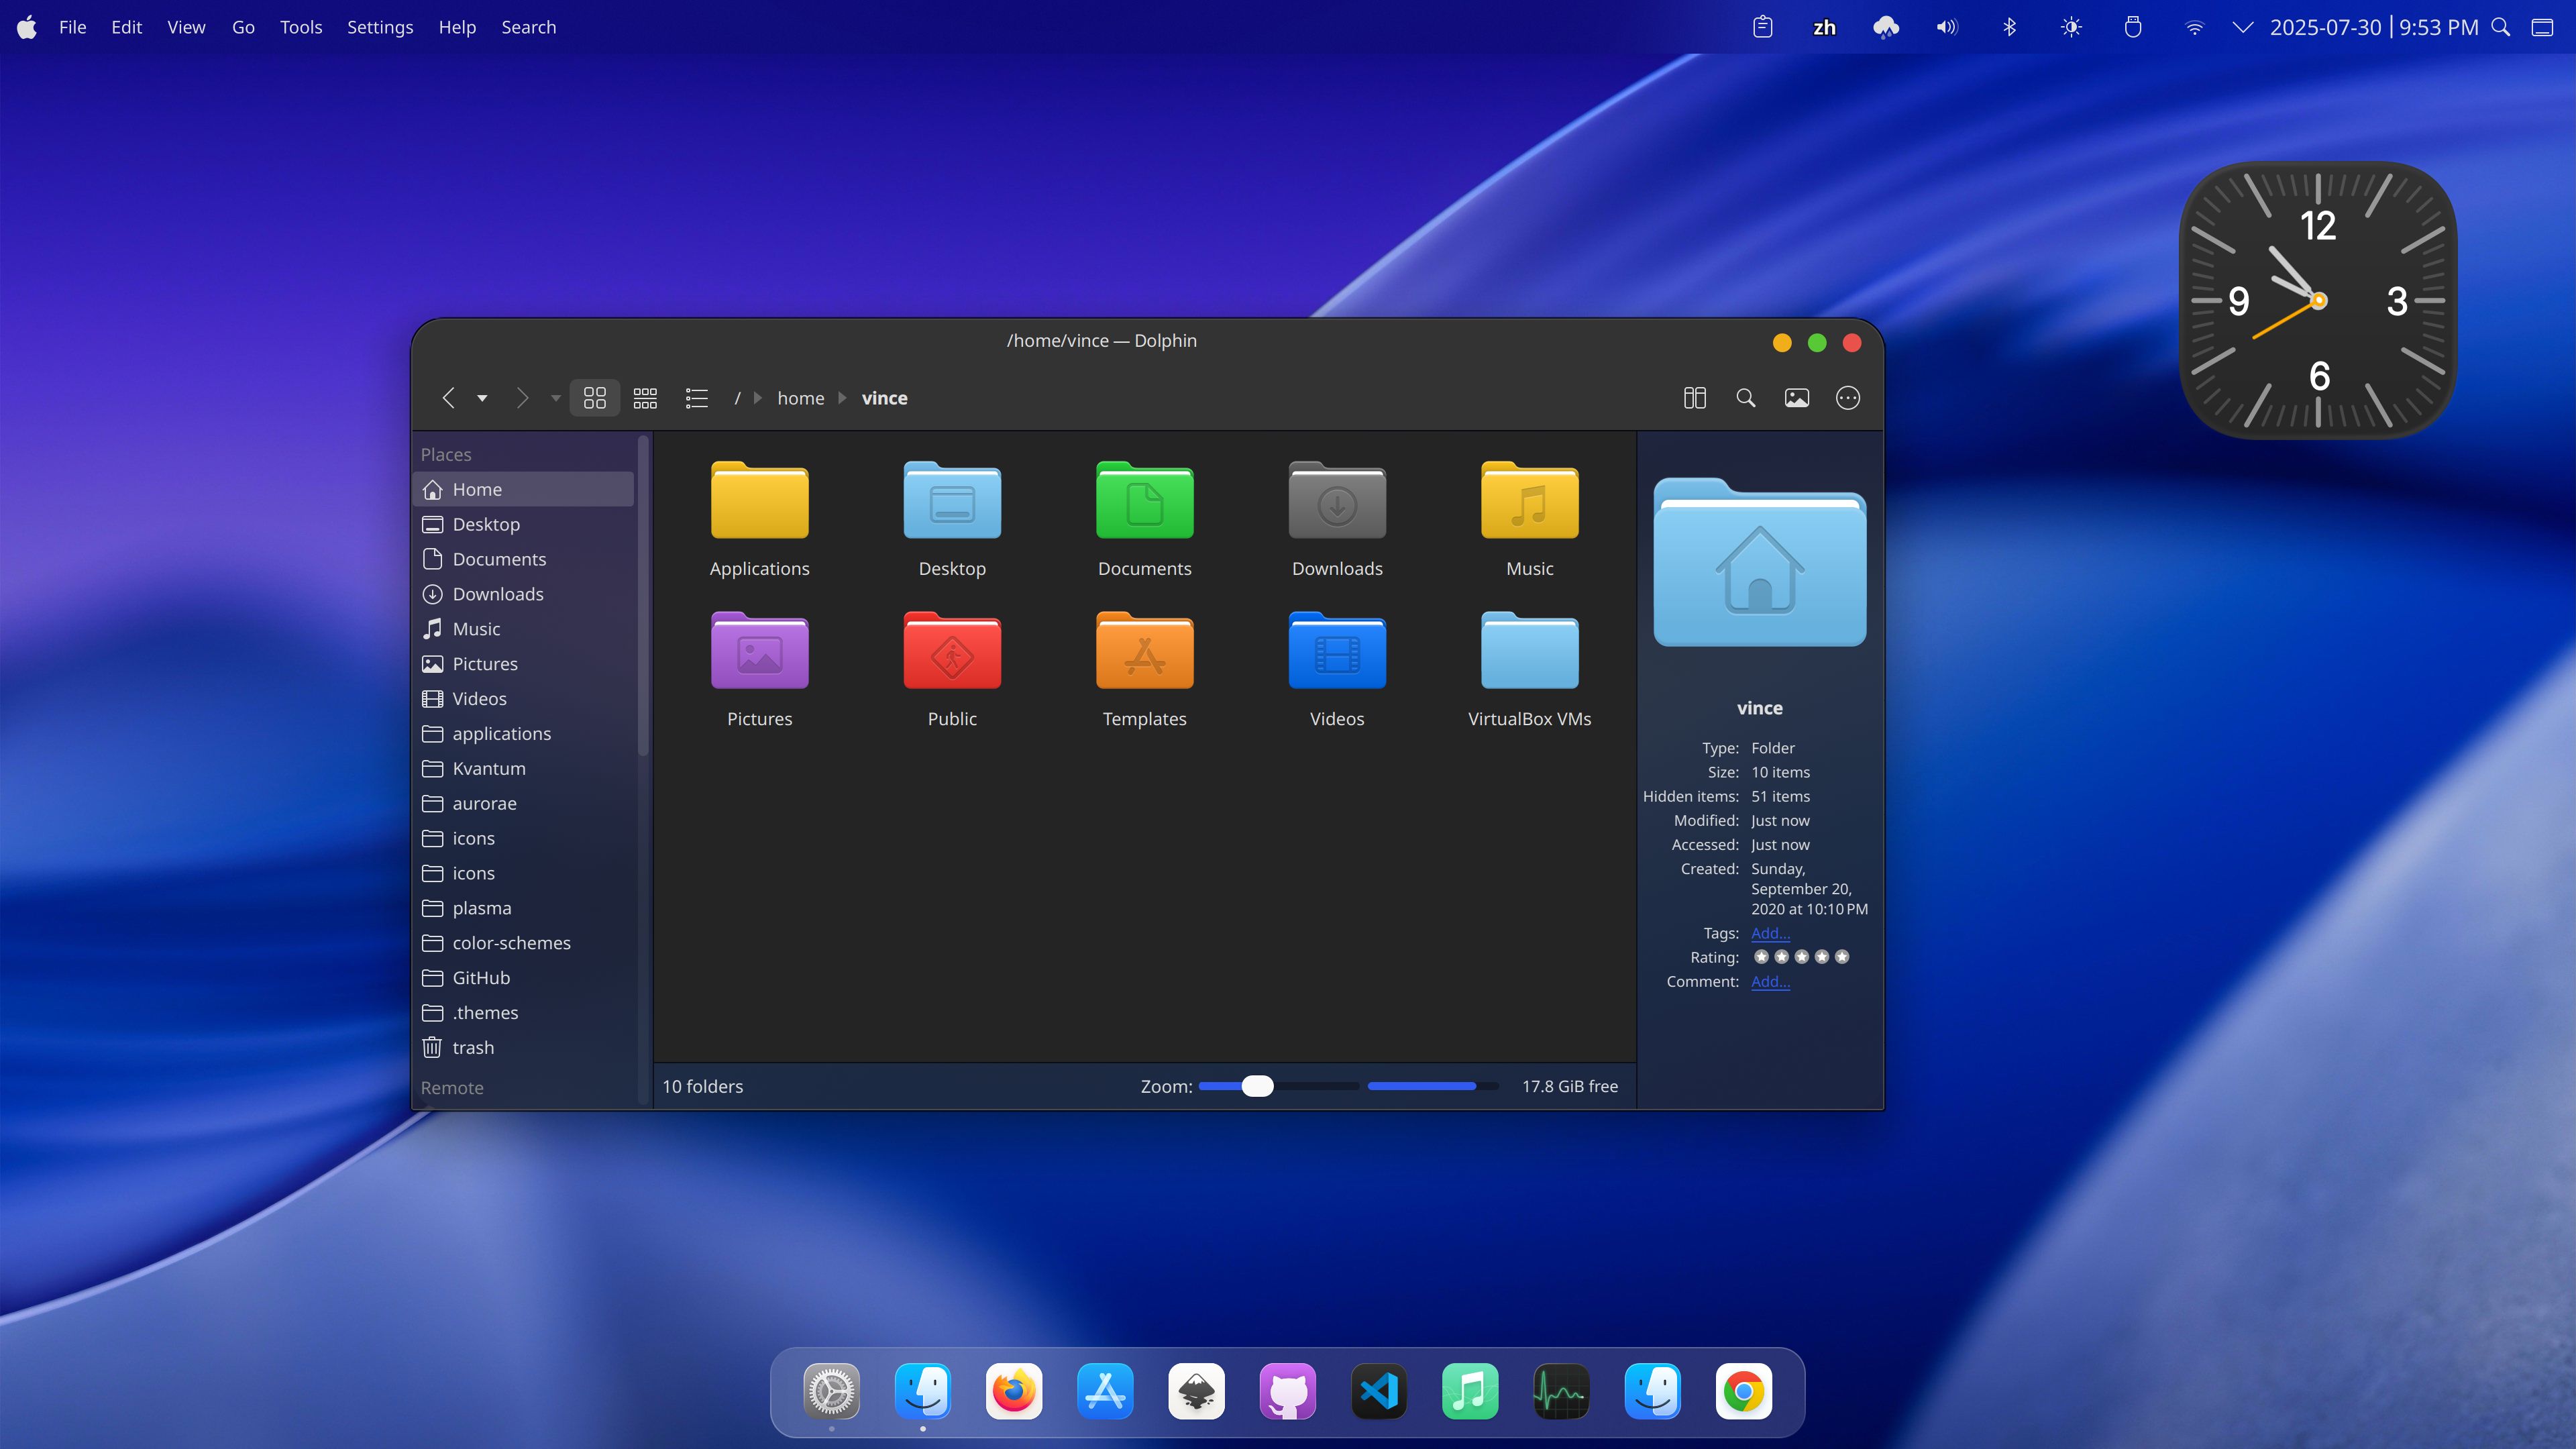Open the Tools menu
The width and height of the screenshot is (2576, 1449).
pos(300,27)
